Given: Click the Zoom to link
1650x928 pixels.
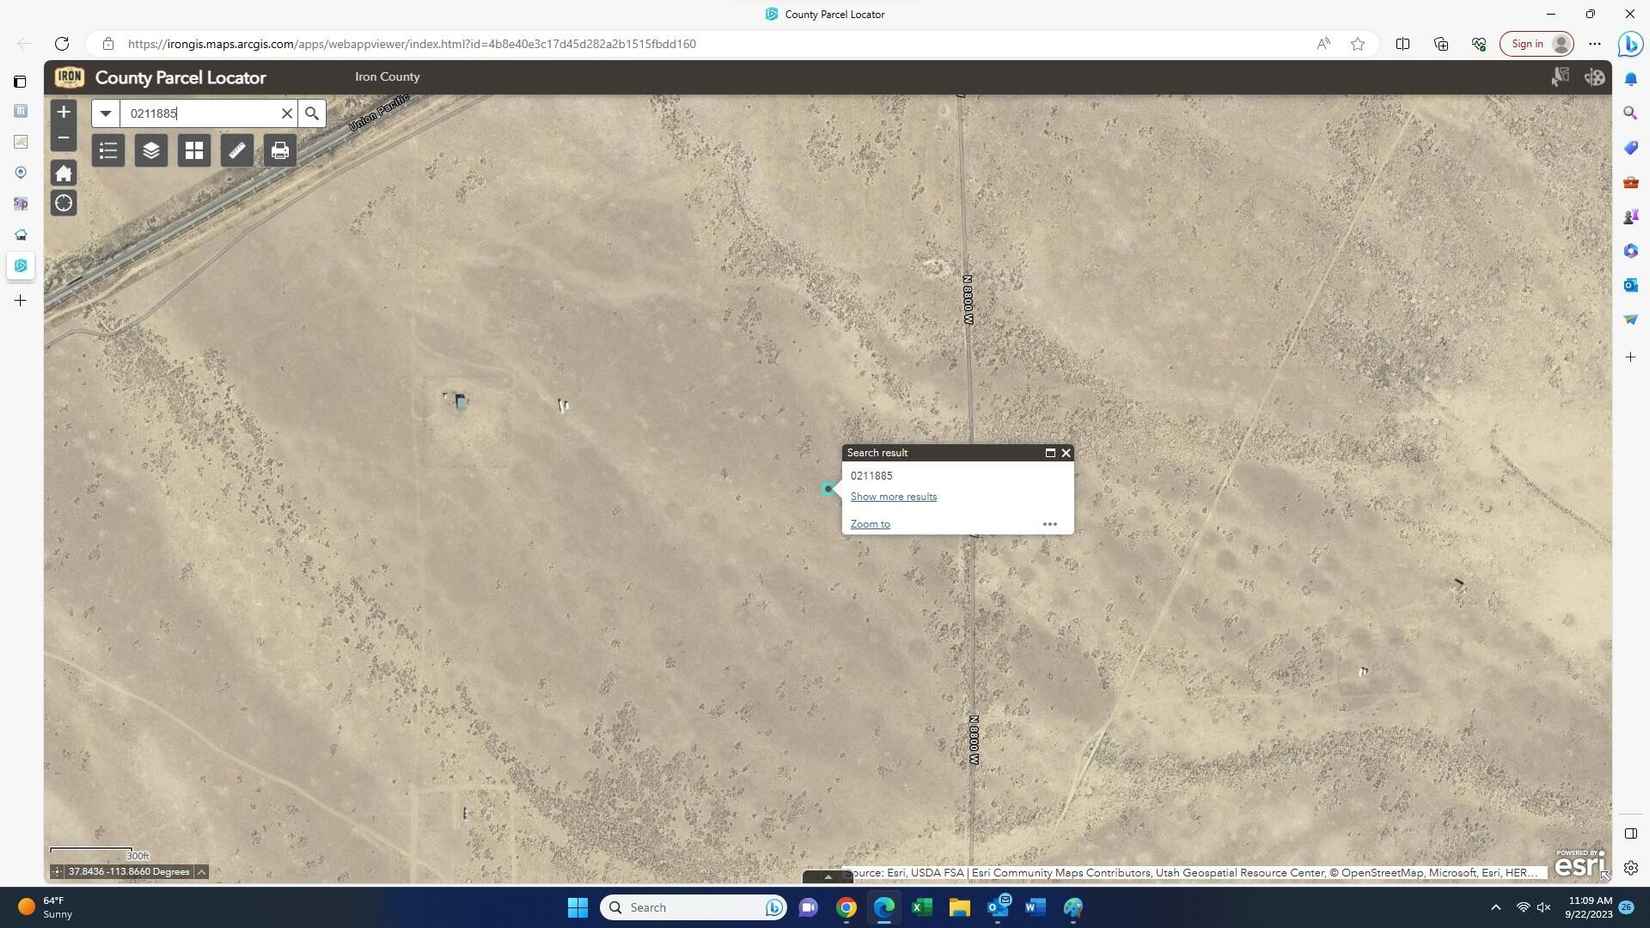Looking at the screenshot, I should pos(870,524).
